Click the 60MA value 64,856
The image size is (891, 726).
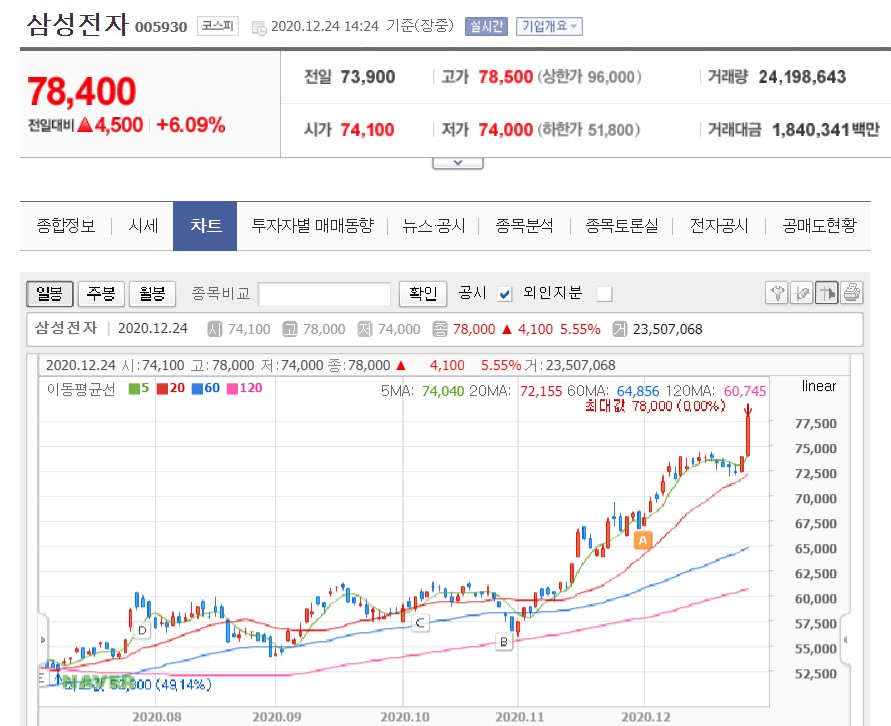tap(638, 391)
